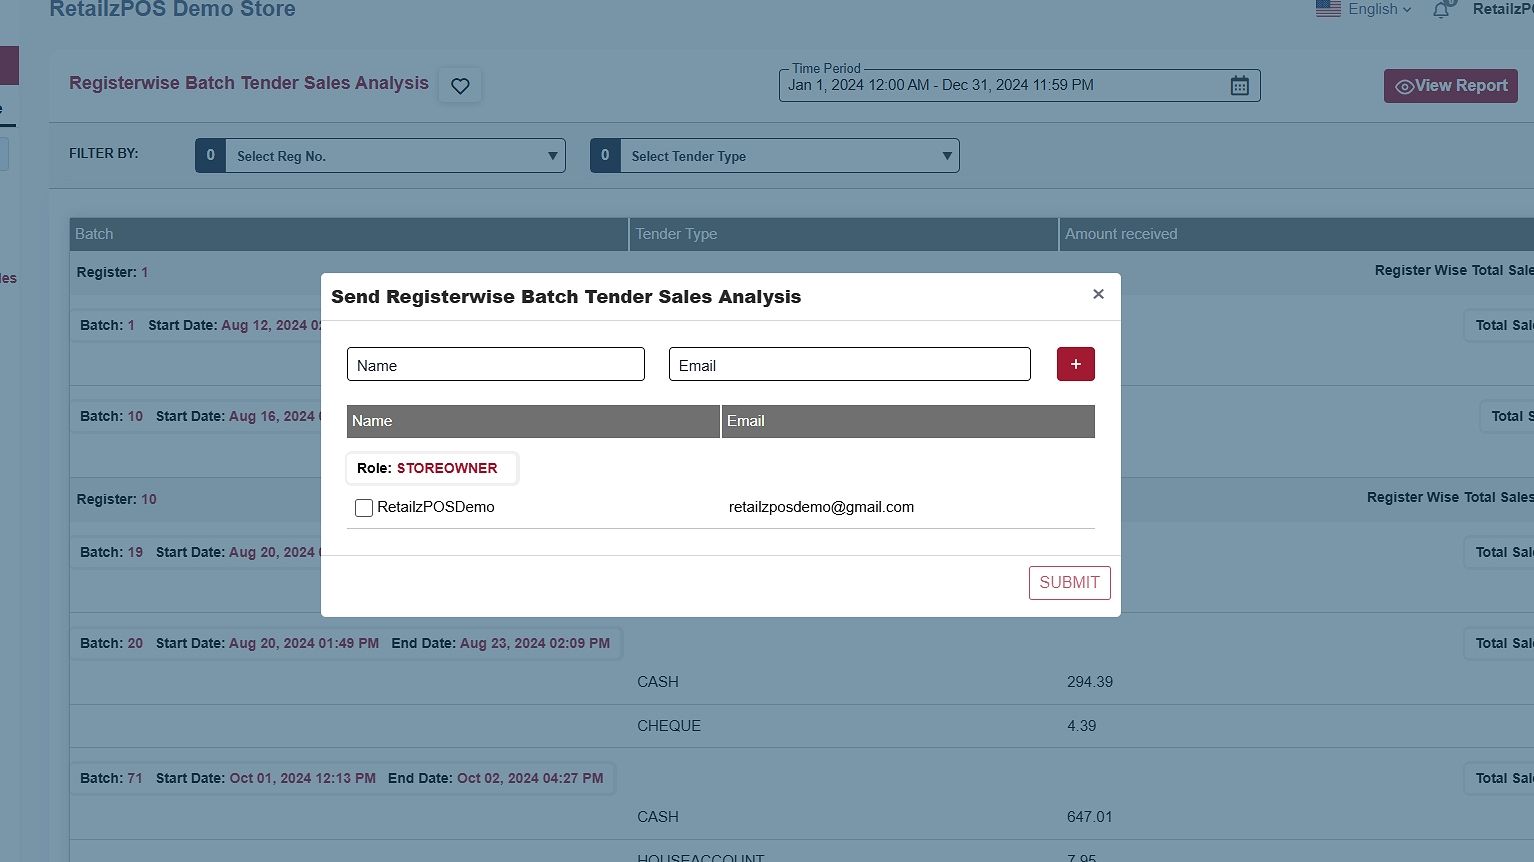Open the English language dropdown
Screen dimensions: 1534x862
(1379, 9)
